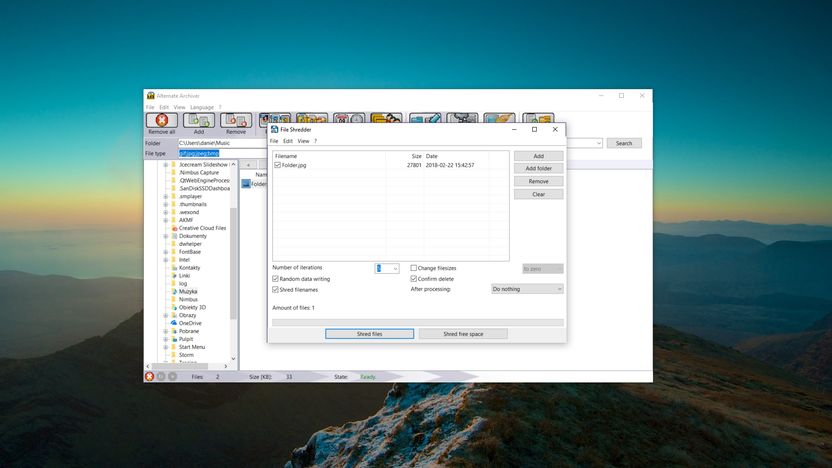Click the date 2018-02-22 15:42:57 cell
832x468 pixels.
tap(449, 165)
